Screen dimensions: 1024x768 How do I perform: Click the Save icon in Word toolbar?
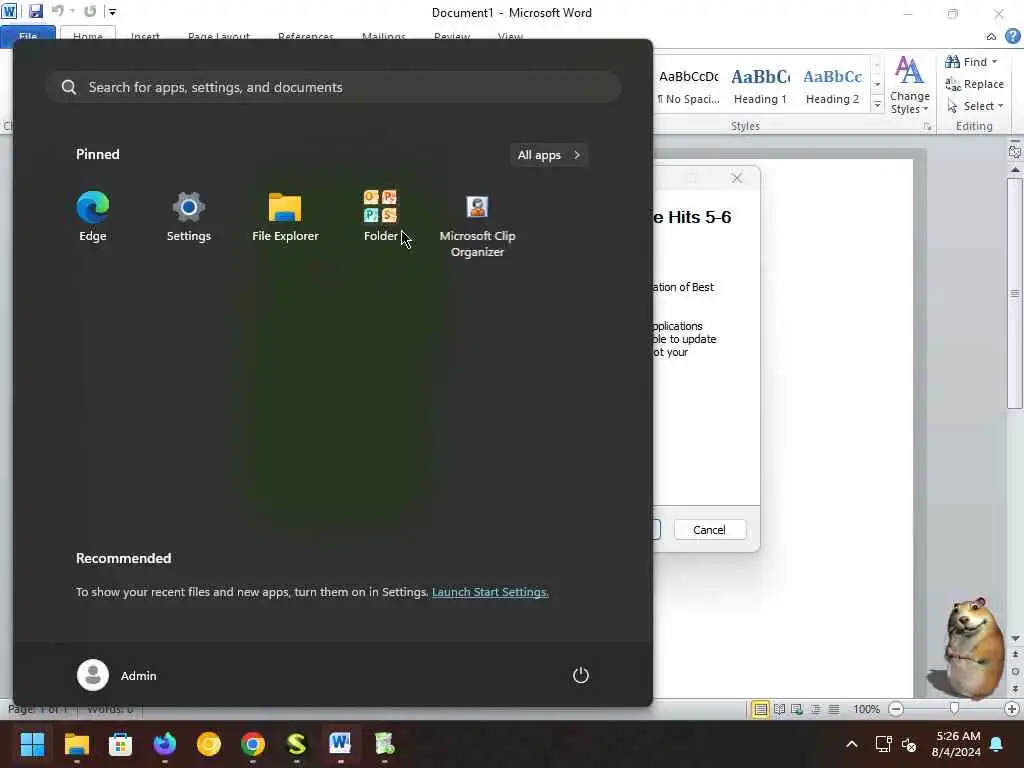point(35,11)
